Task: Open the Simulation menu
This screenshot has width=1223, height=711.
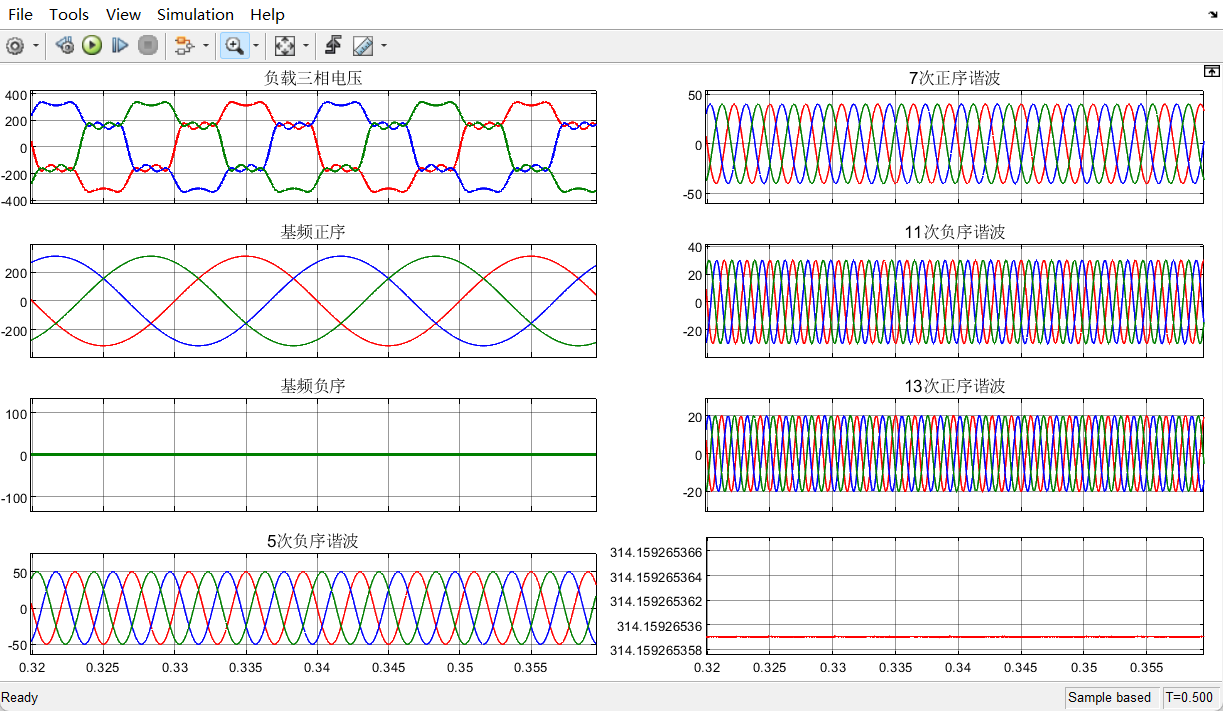Action: (195, 14)
